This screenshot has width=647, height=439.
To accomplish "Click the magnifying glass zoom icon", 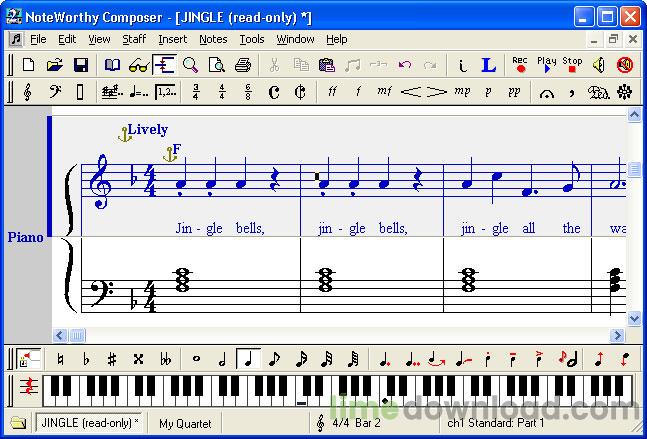I will [x=190, y=65].
